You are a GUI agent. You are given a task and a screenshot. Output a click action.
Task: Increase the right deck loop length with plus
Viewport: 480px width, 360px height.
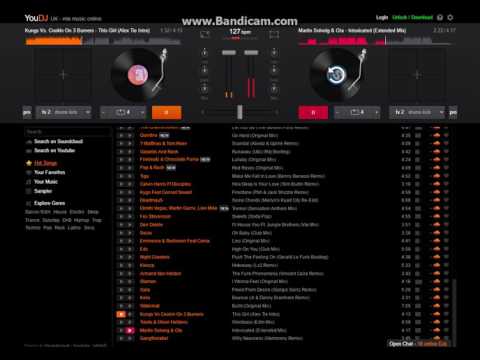tap(376, 112)
